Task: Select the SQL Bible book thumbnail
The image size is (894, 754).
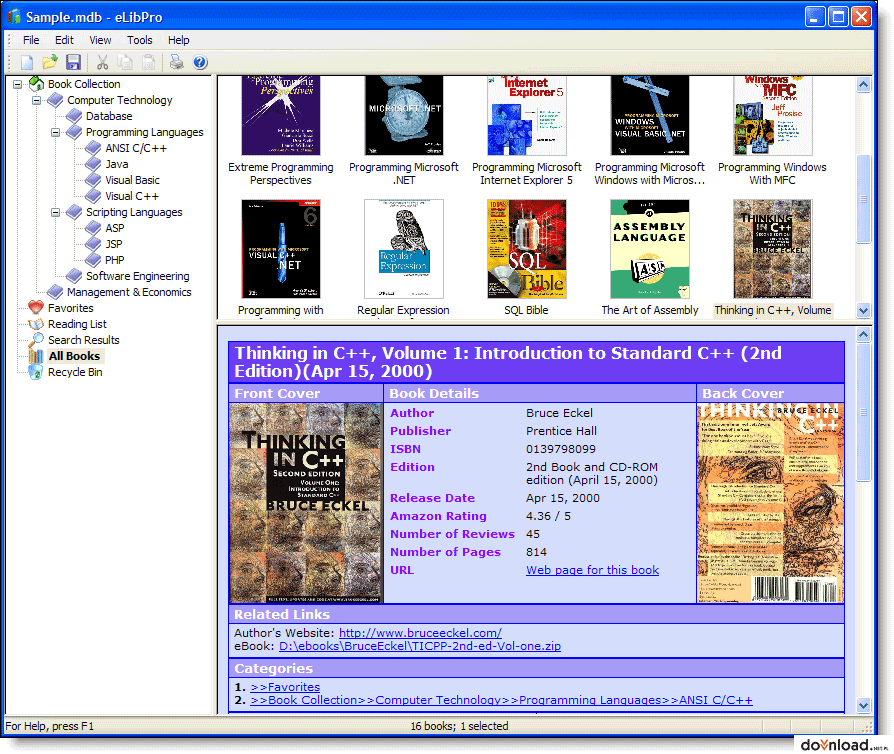Action: tap(526, 249)
